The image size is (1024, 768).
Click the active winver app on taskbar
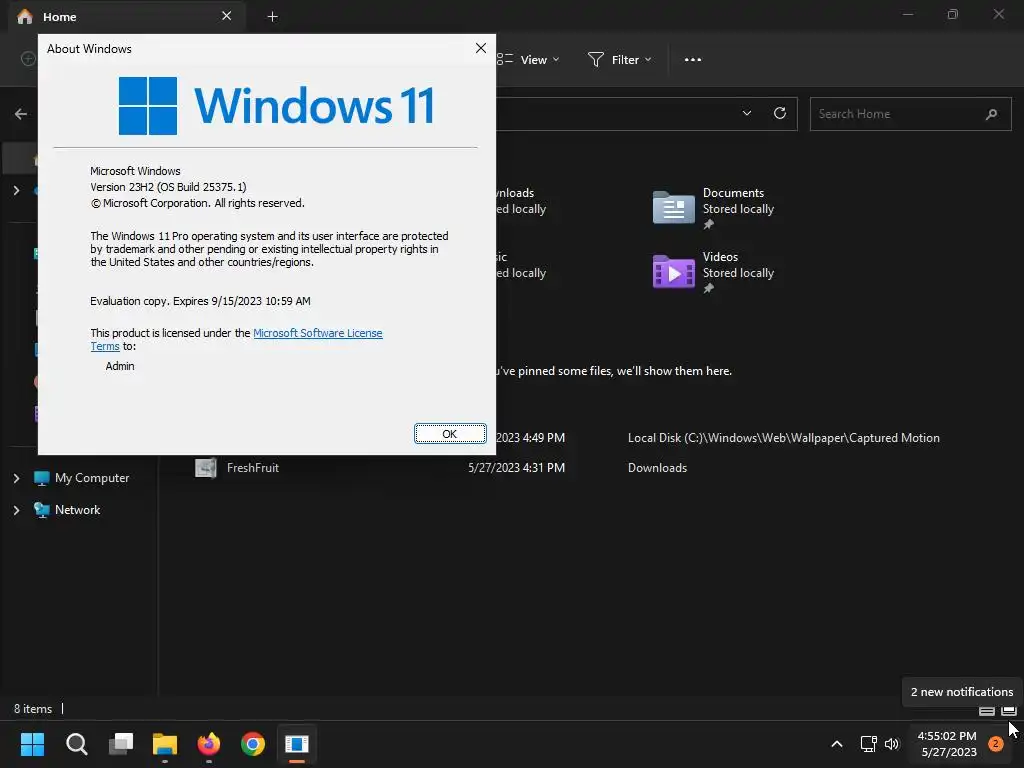tap(297, 744)
